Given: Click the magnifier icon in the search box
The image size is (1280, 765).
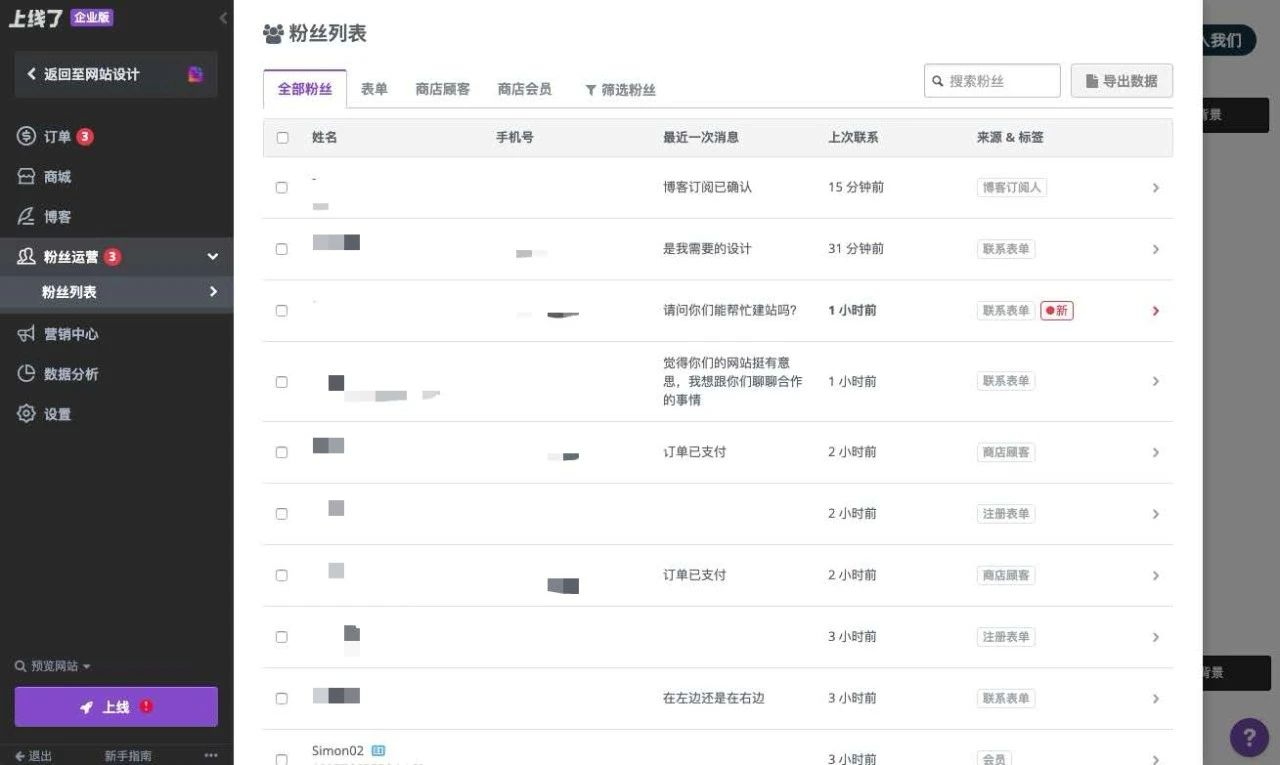Looking at the screenshot, I should 938,81.
